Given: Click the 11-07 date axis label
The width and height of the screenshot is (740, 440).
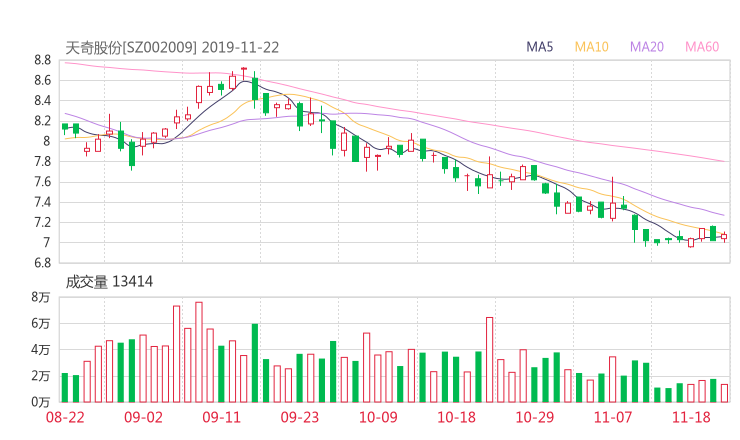Looking at the screenshot, I should [613, 417].
